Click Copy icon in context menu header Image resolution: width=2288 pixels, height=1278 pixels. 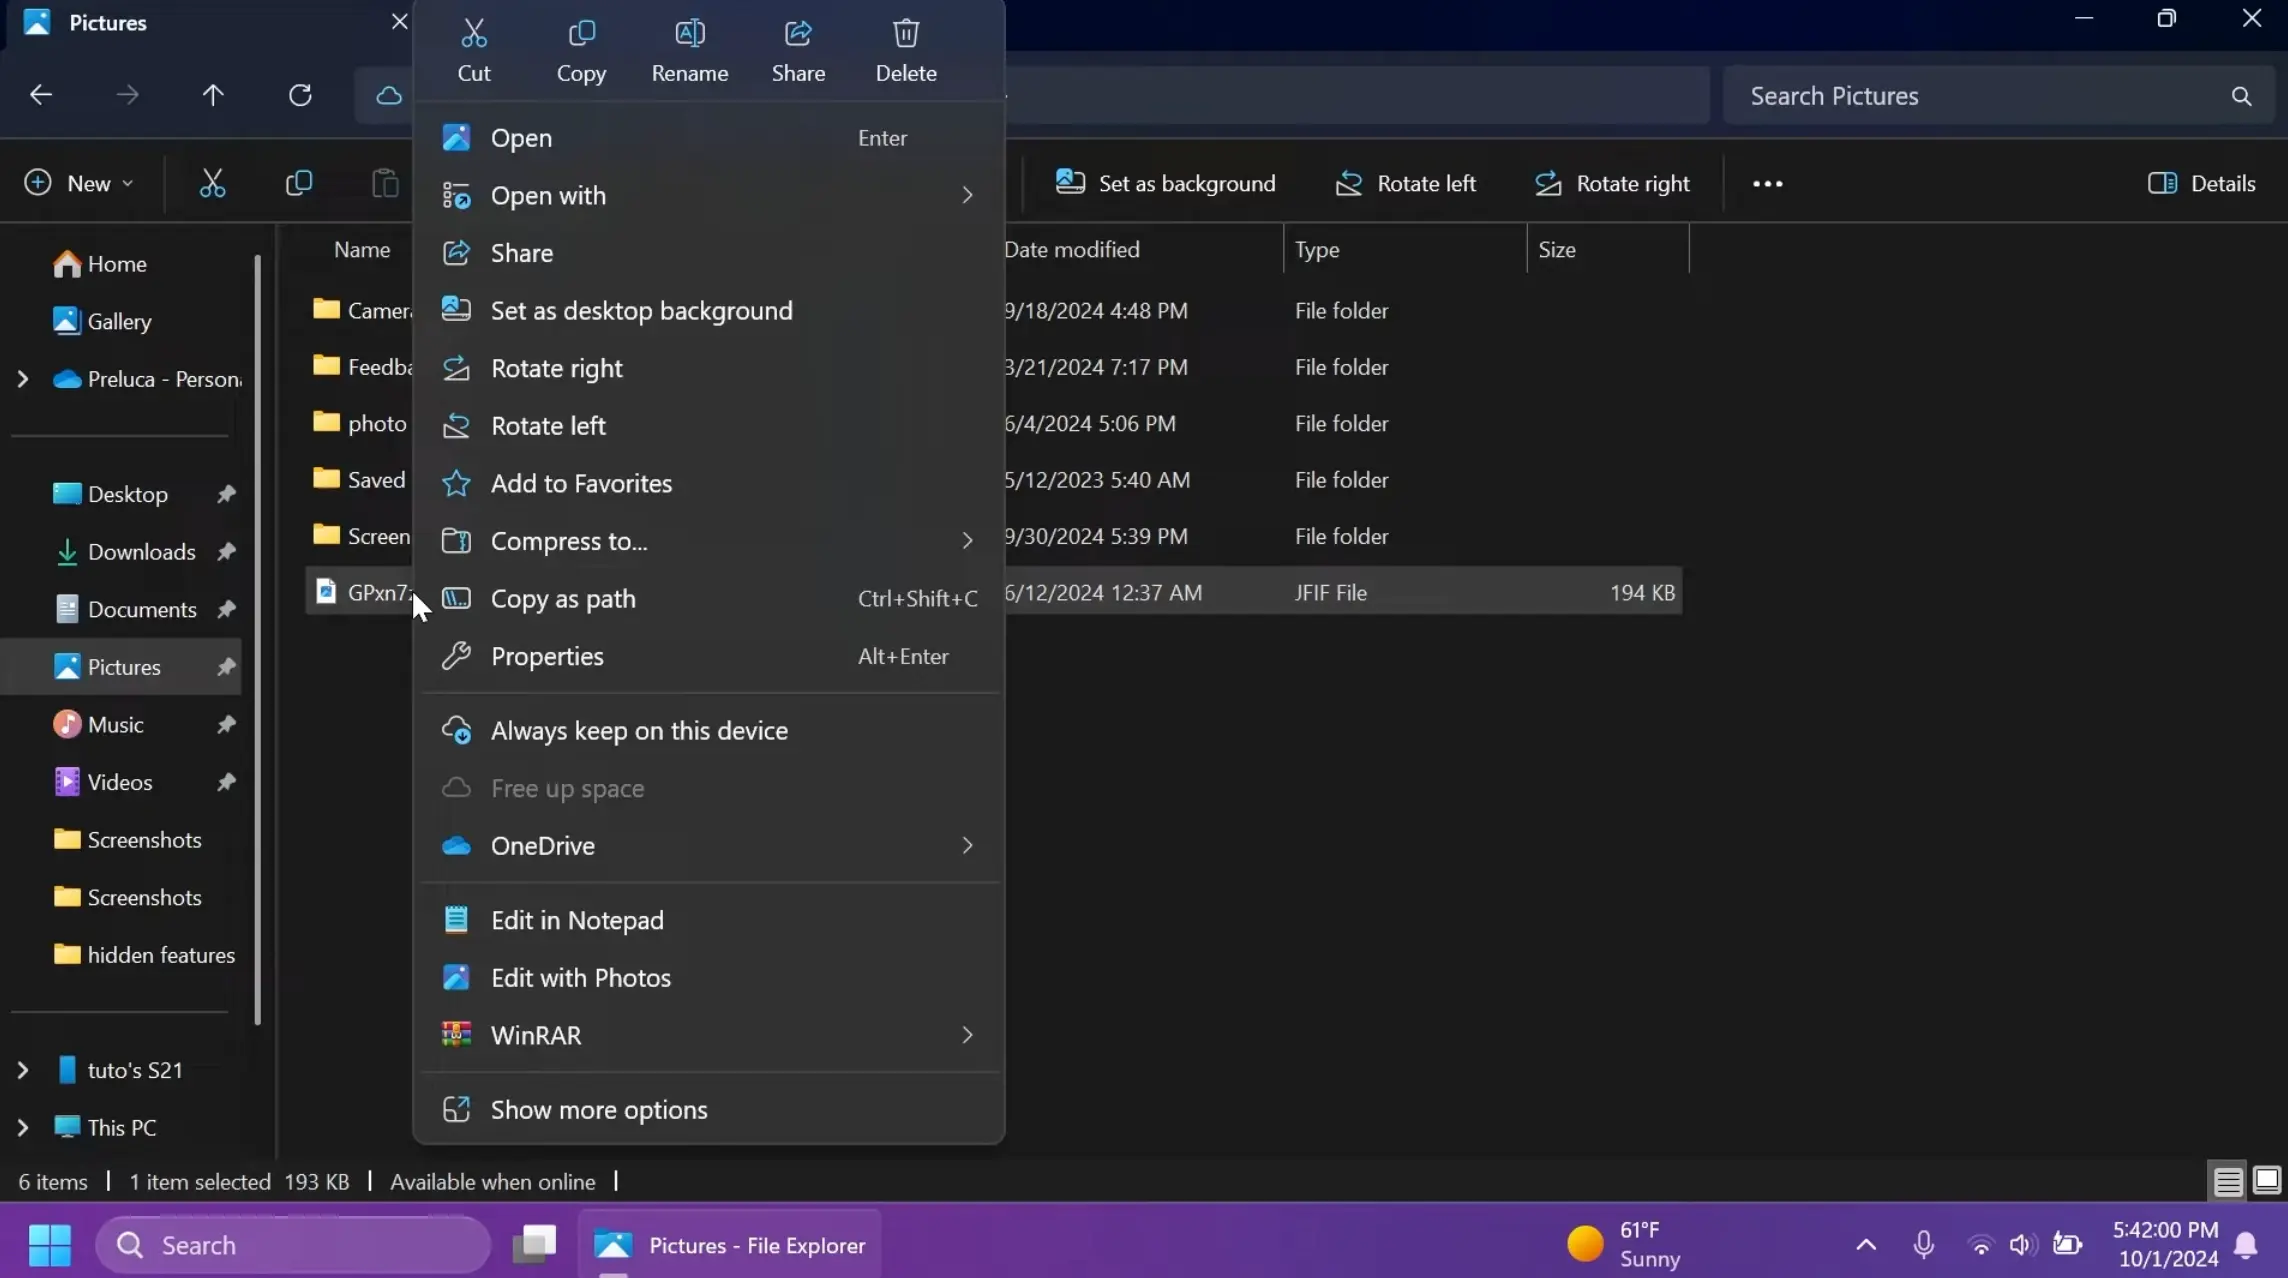tap(581, 34)
